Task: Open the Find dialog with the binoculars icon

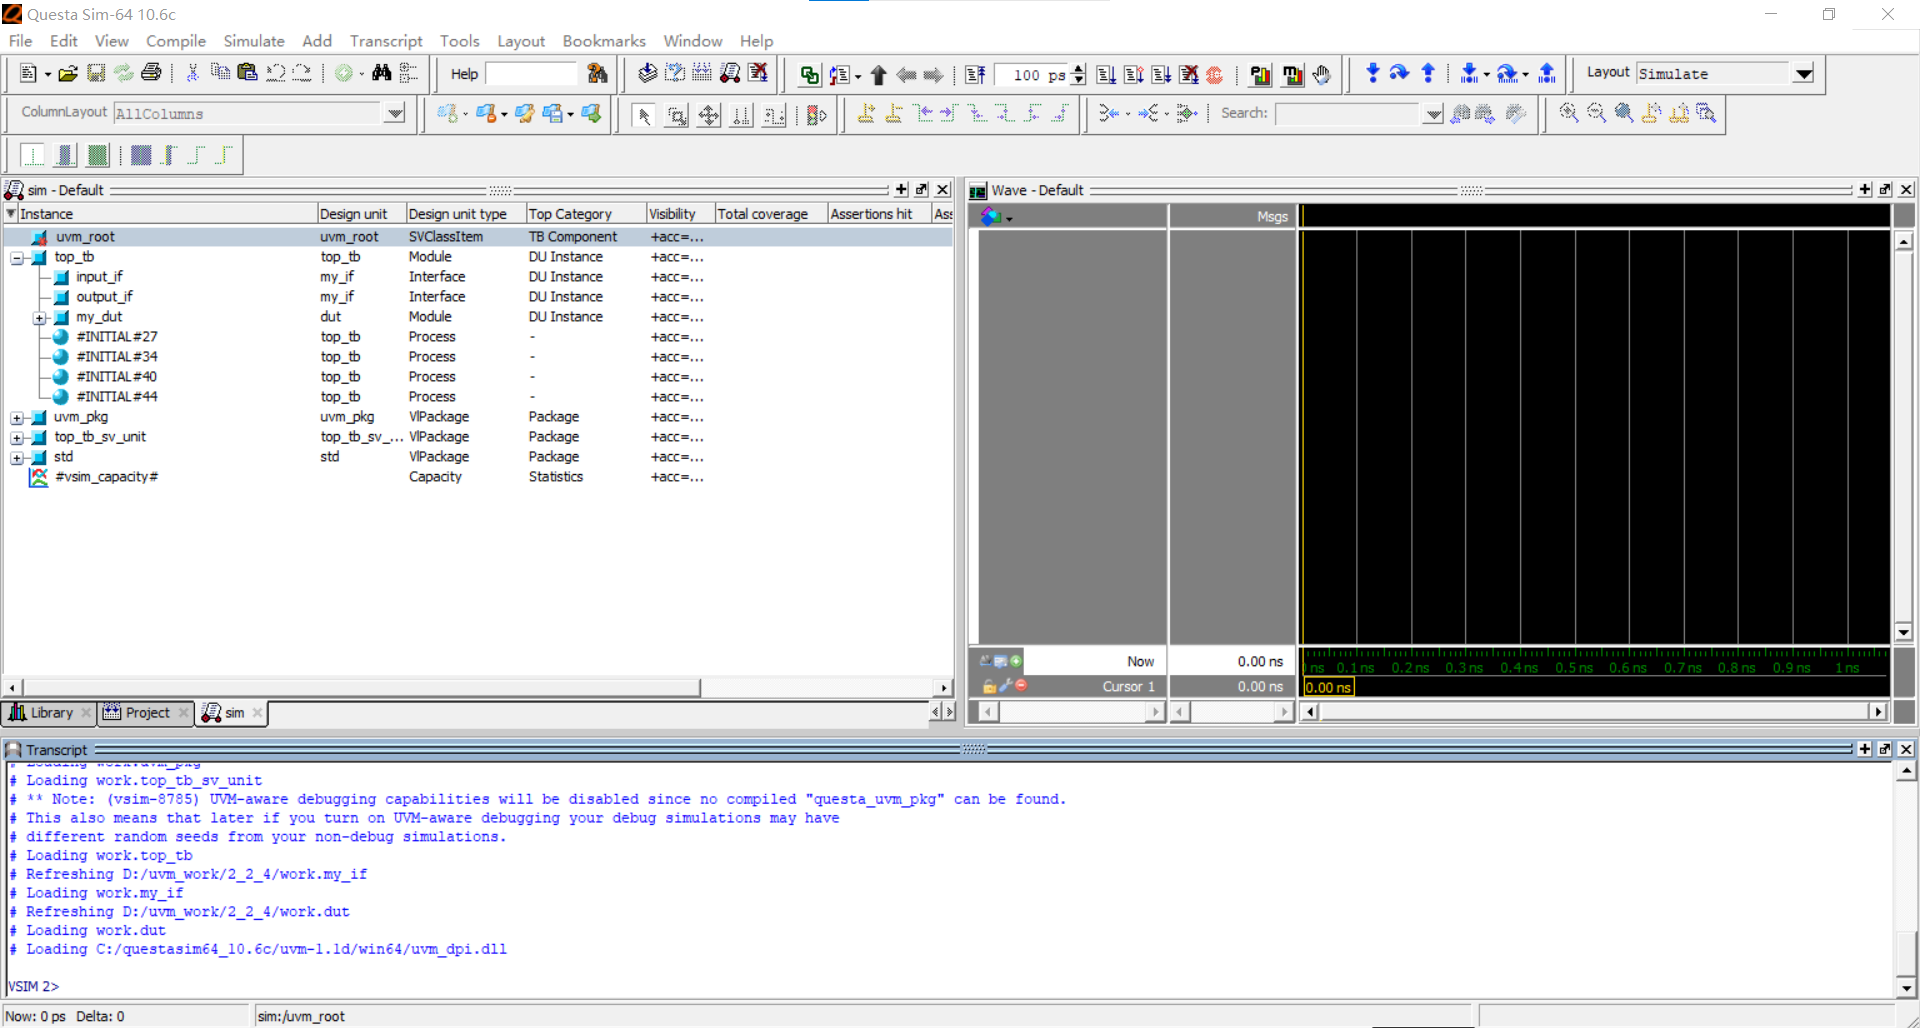Action: 381,73
